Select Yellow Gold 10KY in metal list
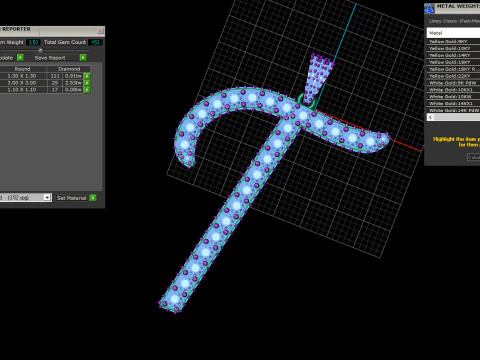The height and width of the screenshot is (360, 480). pyautogui.click(x=453, y=48)
